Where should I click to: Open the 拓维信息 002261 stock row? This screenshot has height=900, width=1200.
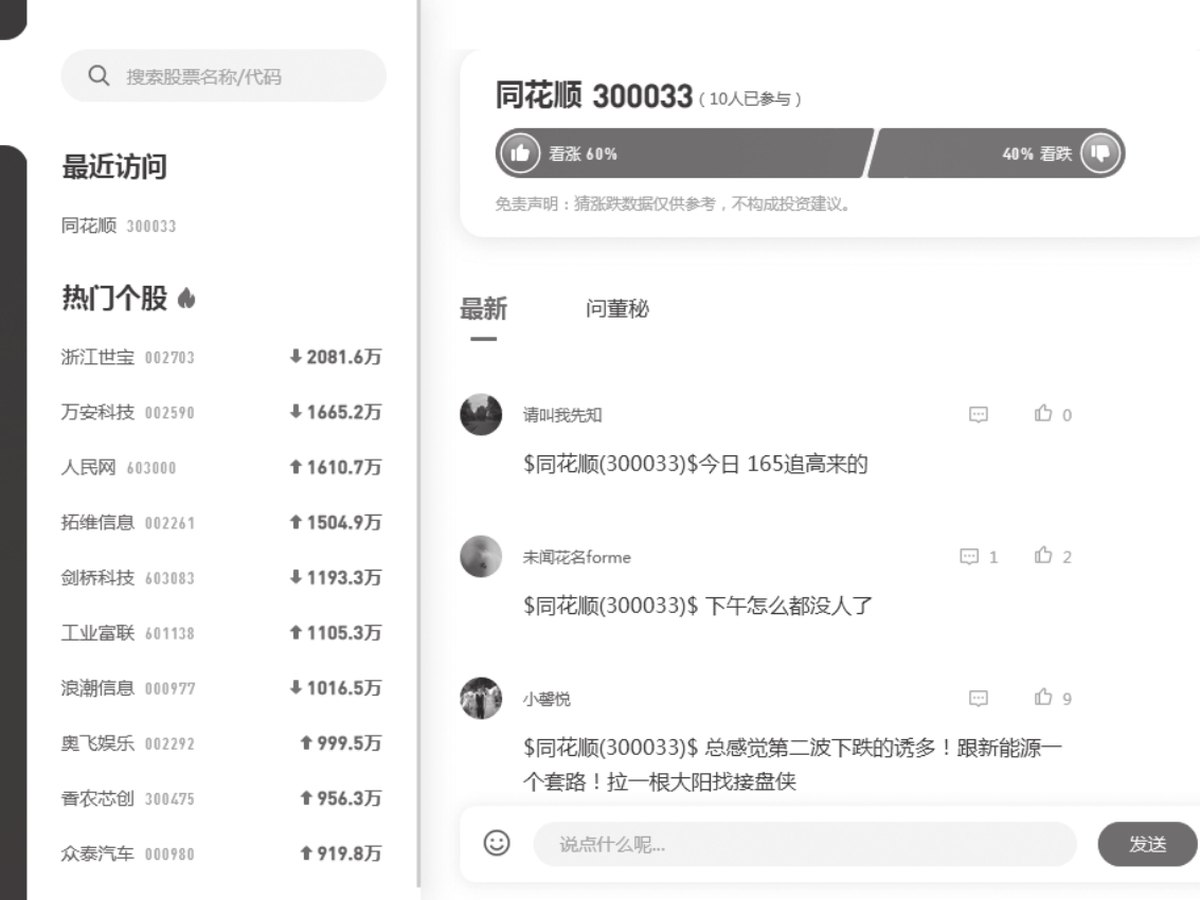coord(221,522)
